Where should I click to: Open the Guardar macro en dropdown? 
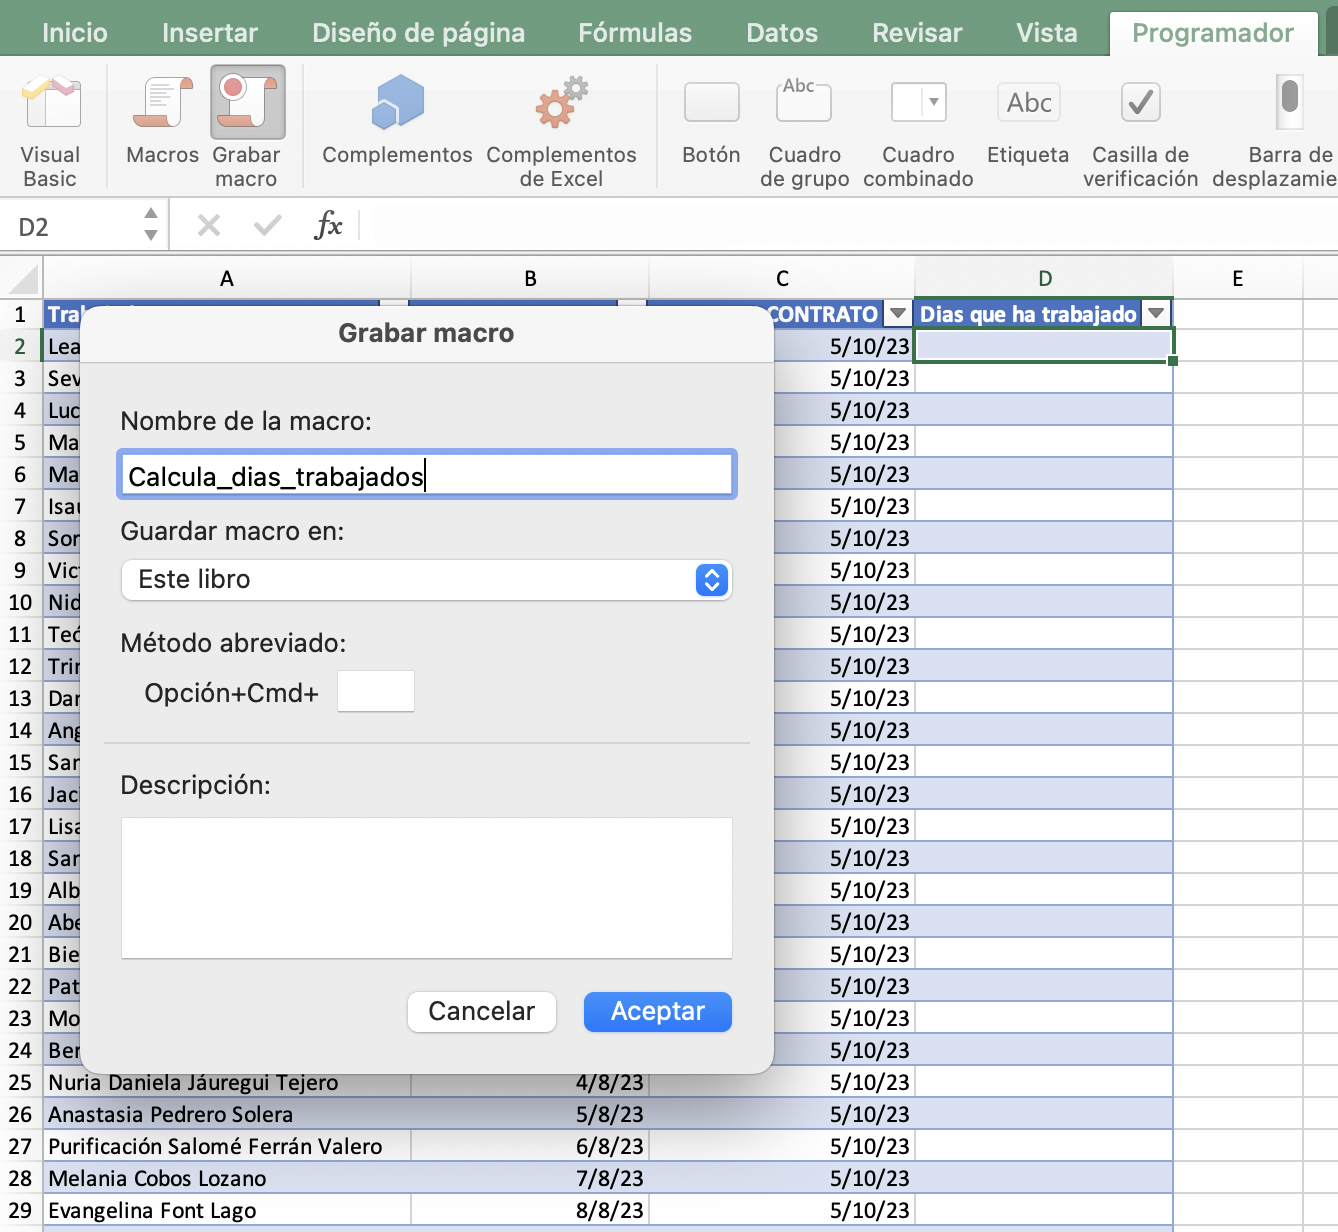(x=427, y=580)
